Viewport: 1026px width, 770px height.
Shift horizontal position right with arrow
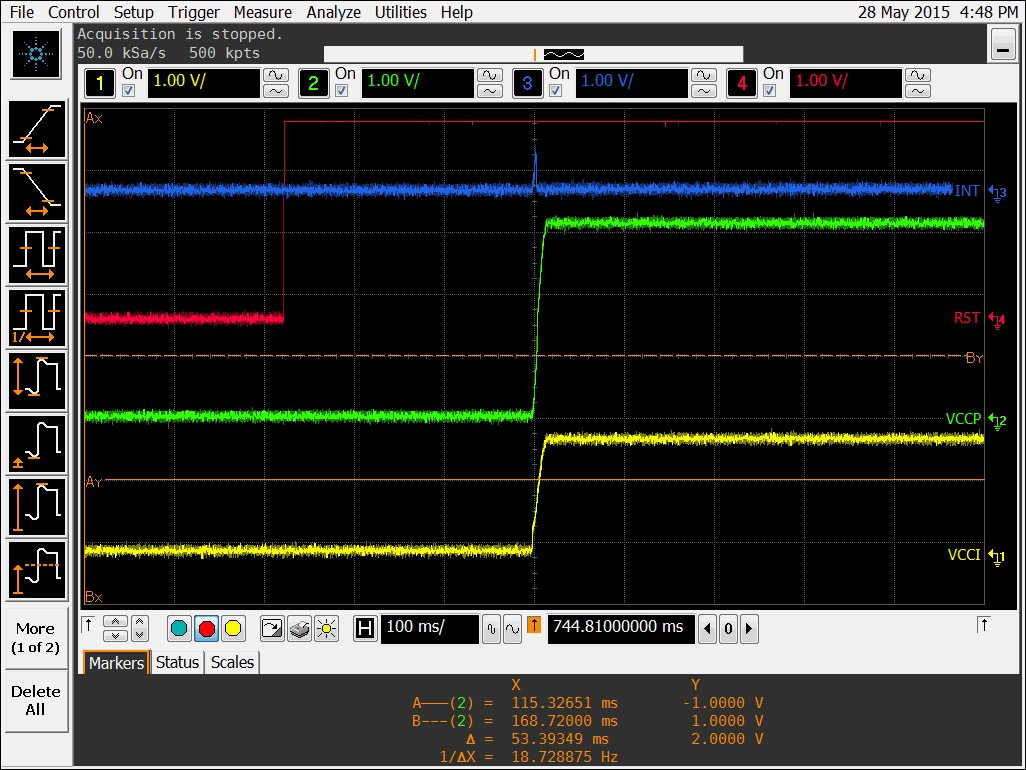tap(749, 629)
